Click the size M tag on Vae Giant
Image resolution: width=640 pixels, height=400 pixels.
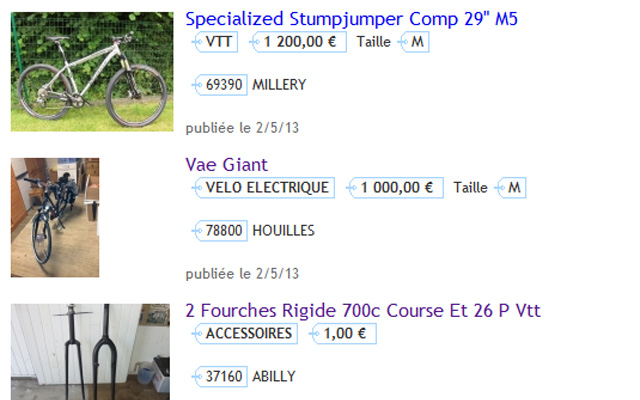click(511, 188)
